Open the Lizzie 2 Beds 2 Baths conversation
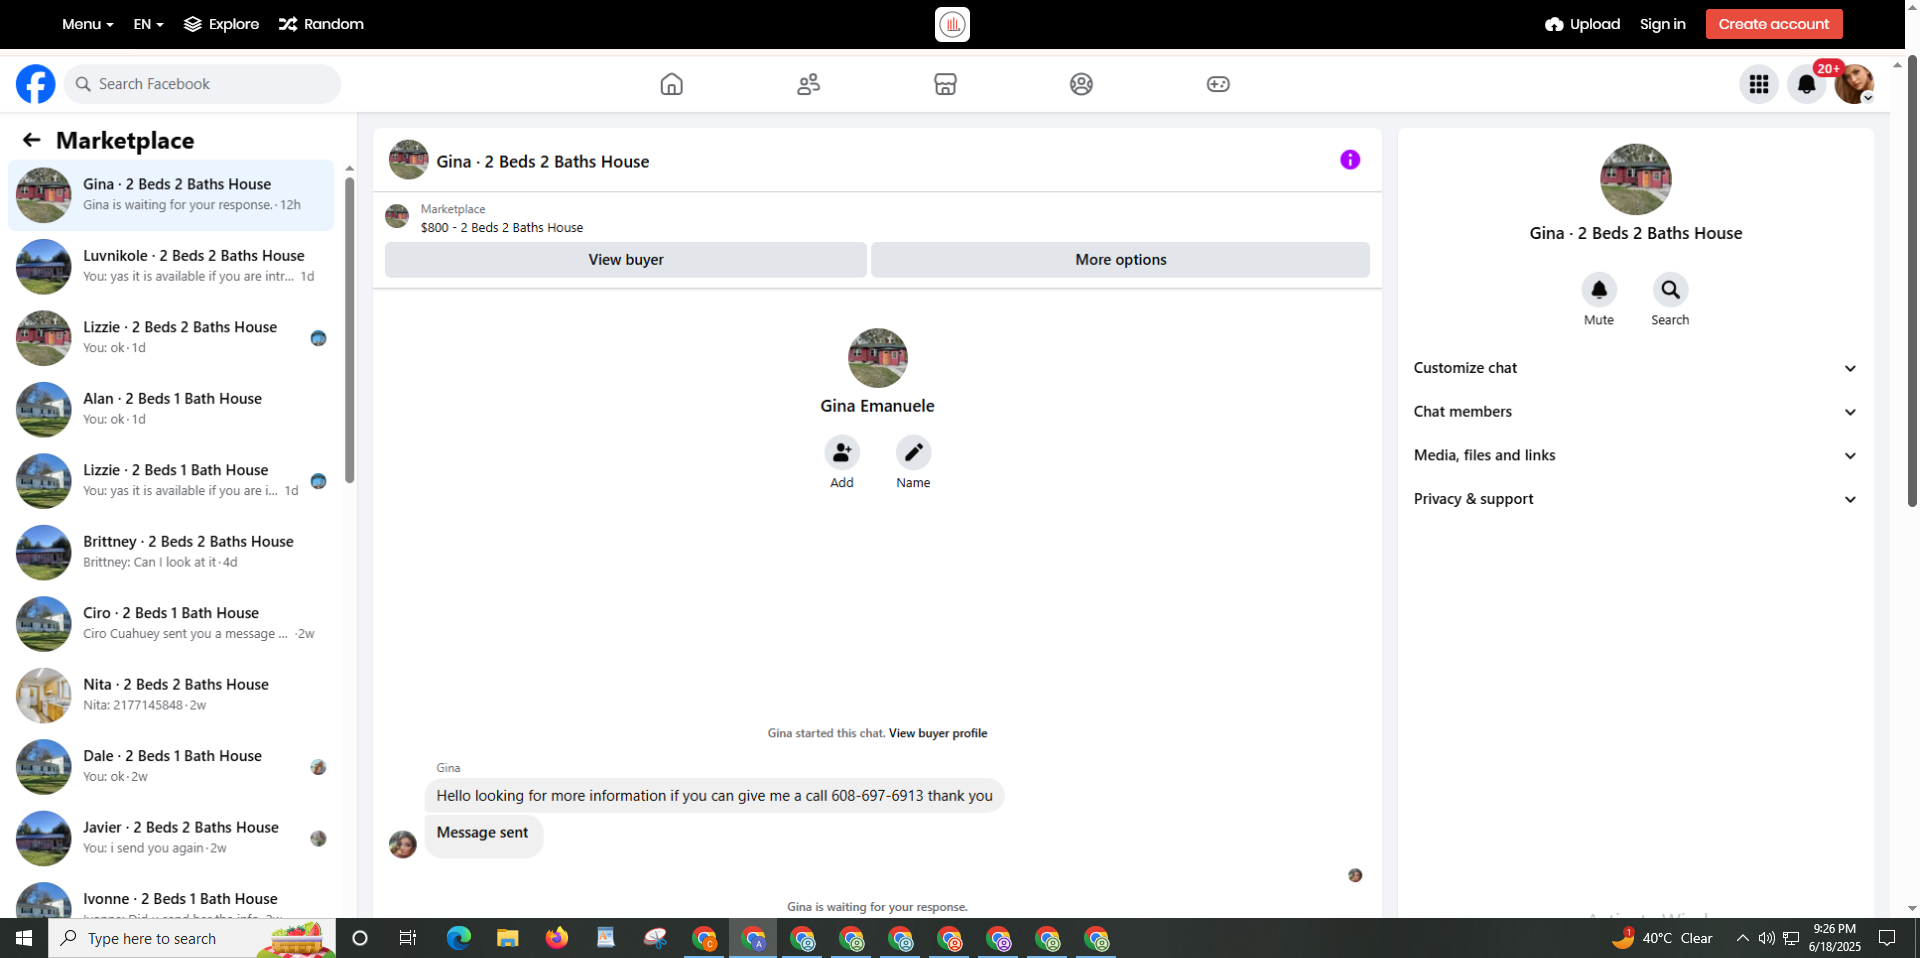1920x958 pixels. pyautogui.click(x=171, y=338)
